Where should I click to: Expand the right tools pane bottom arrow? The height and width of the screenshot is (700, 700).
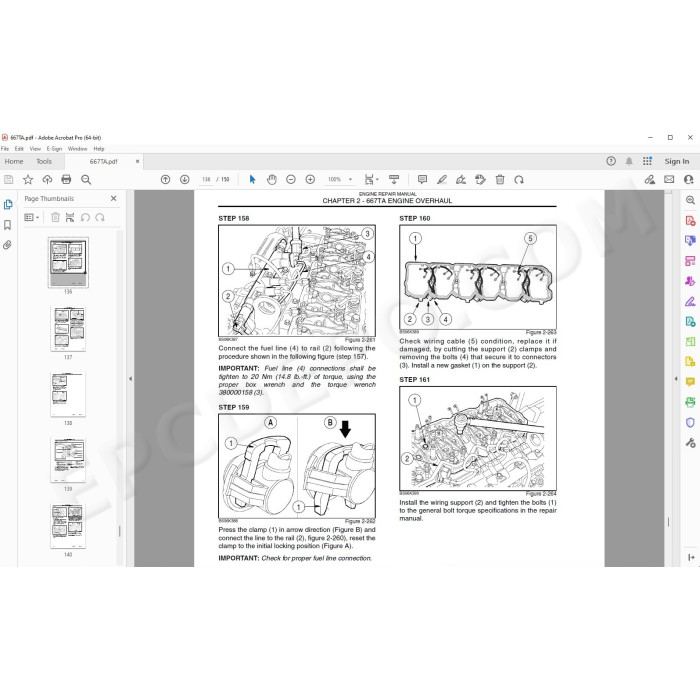coord(691,557)
